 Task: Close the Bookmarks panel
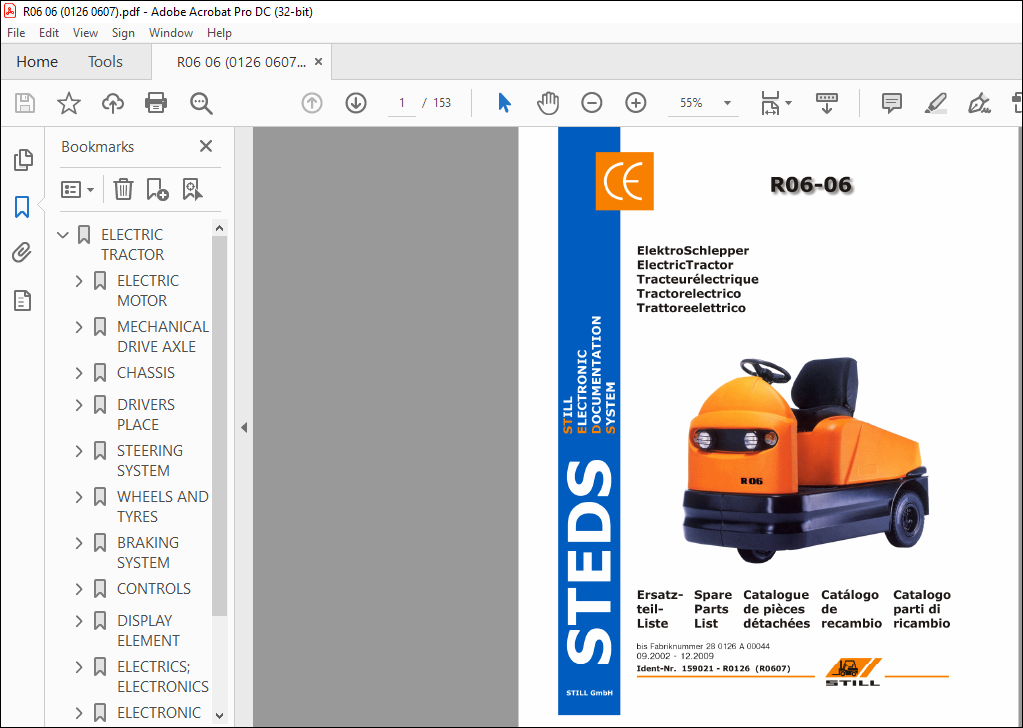[206, 146]
